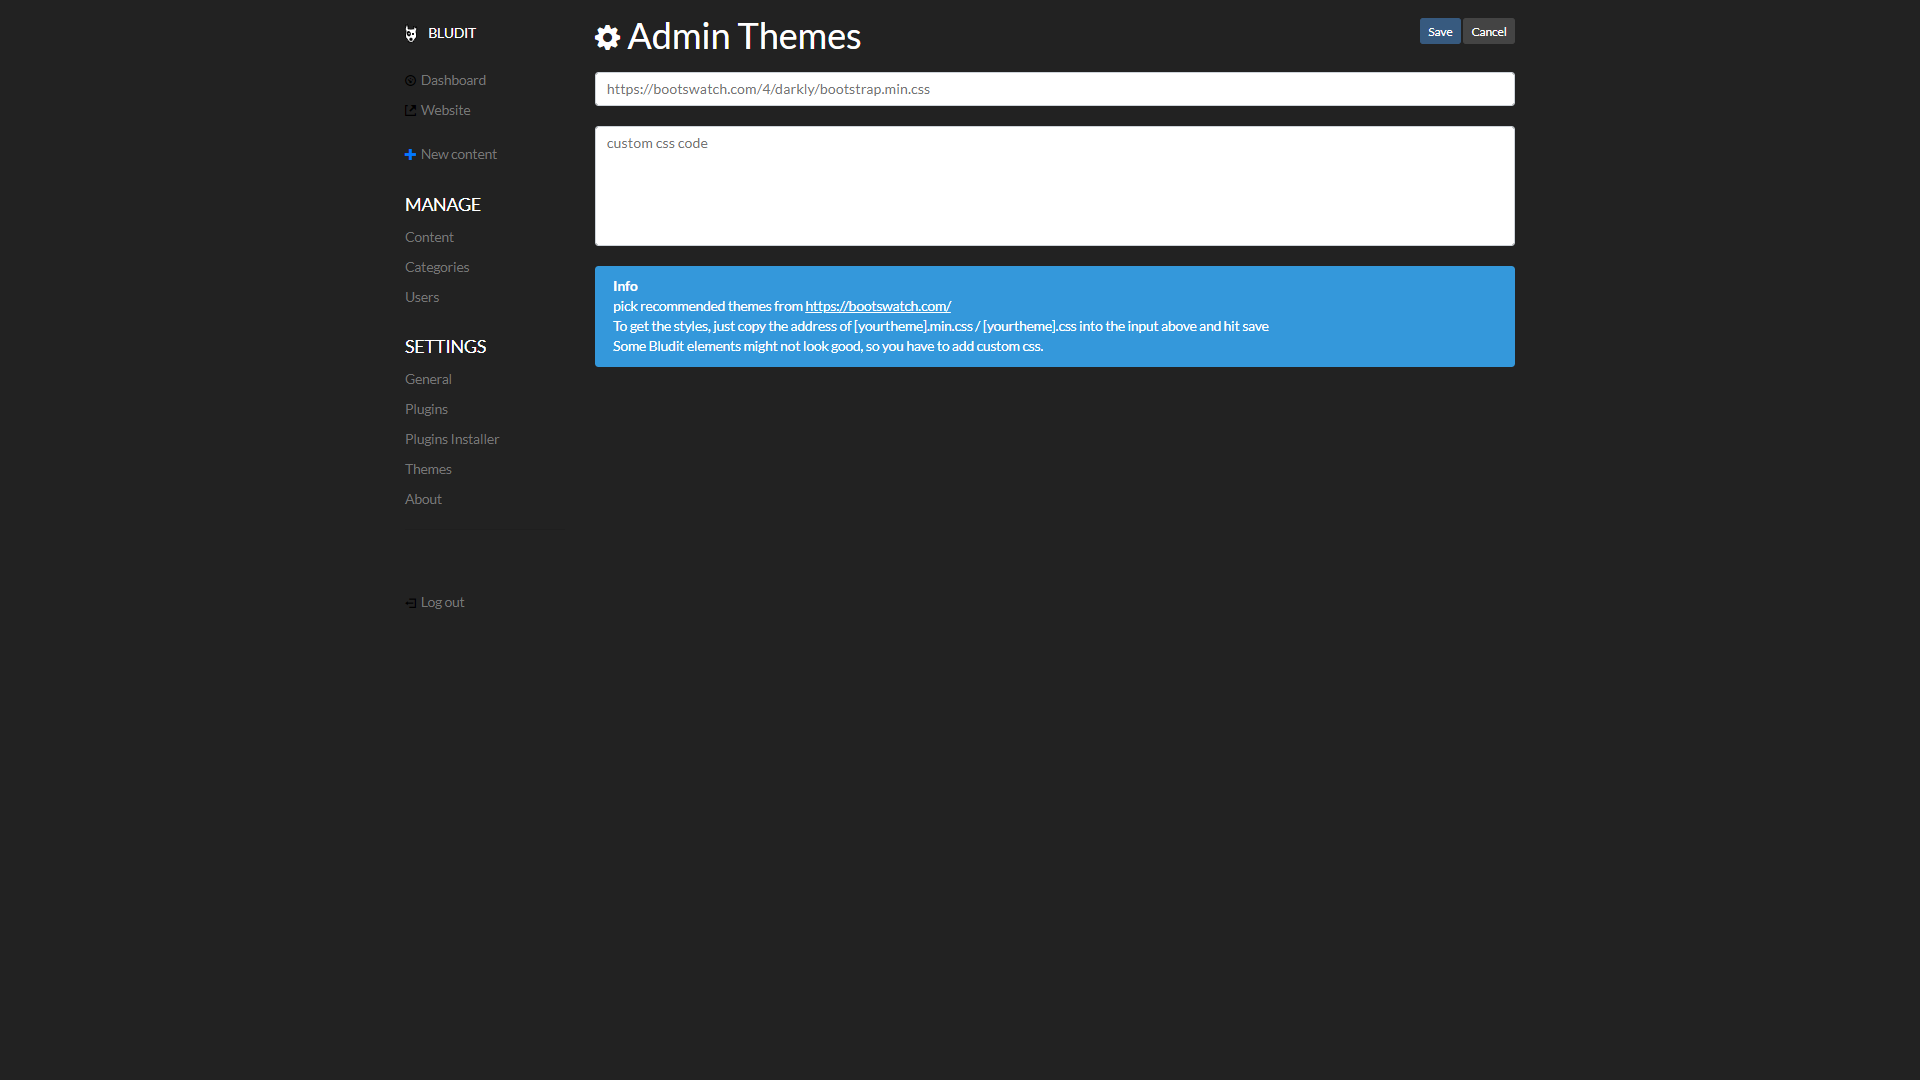Select Content under Manage

(429, 237)
